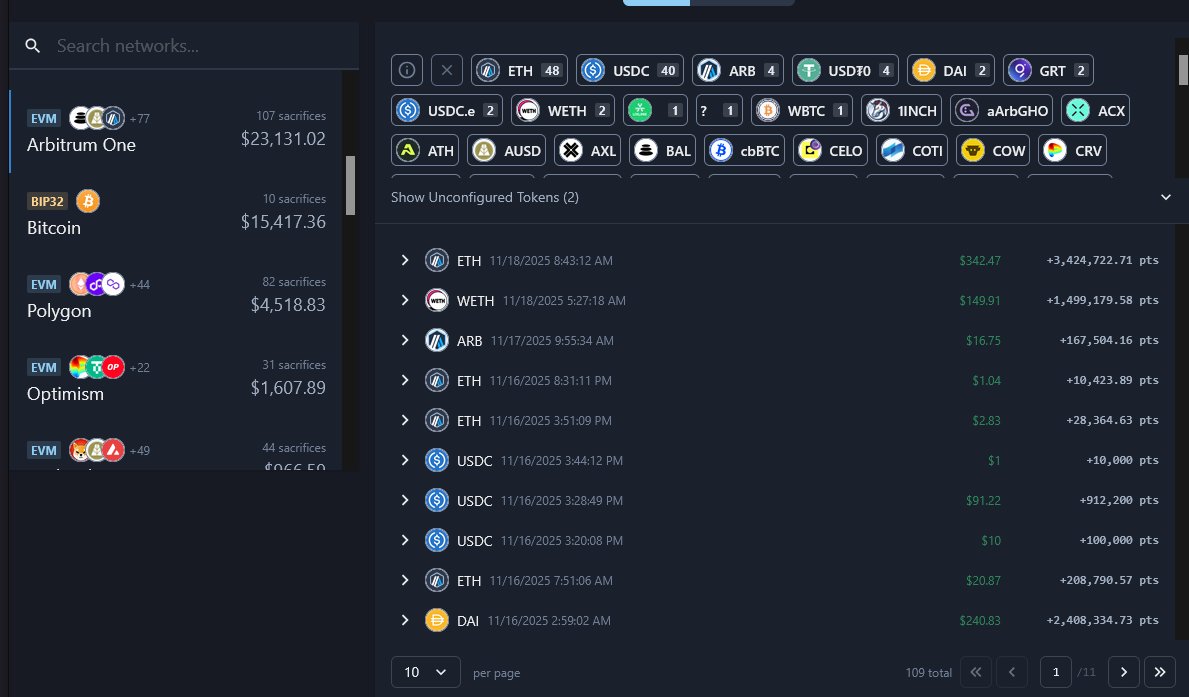This screenshot has height=697, width=1189.
Task: Toggle the ARB 4 token filter chip
Action: pyautogui.click(x=737, y=71)
